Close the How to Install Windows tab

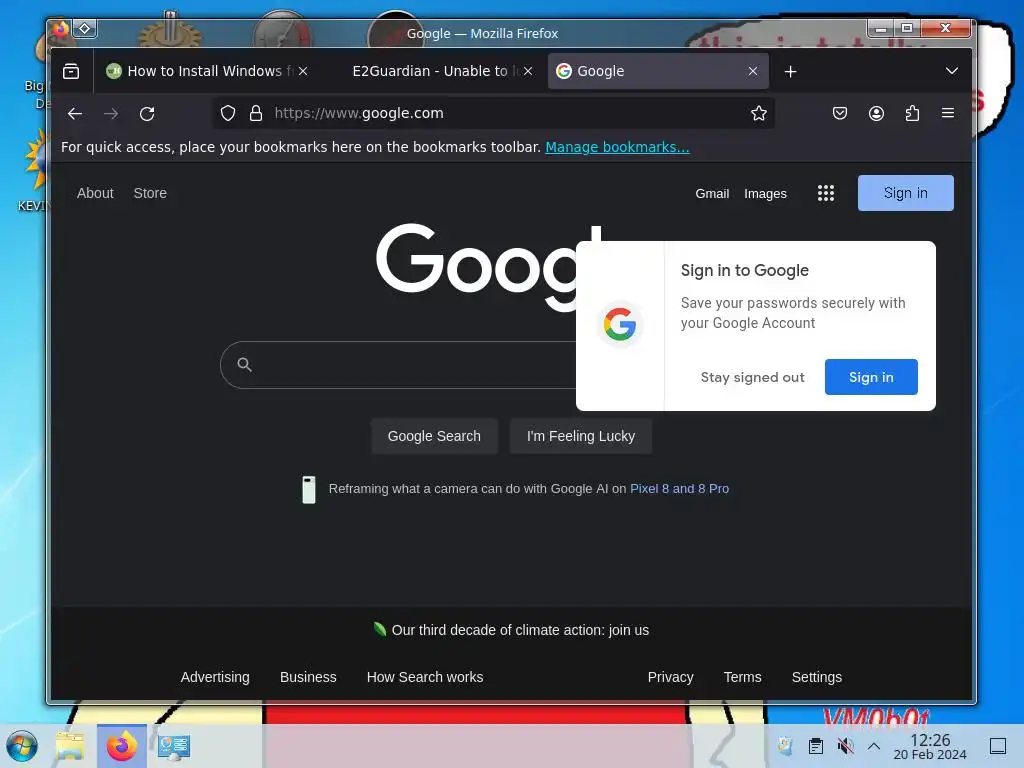303,71
